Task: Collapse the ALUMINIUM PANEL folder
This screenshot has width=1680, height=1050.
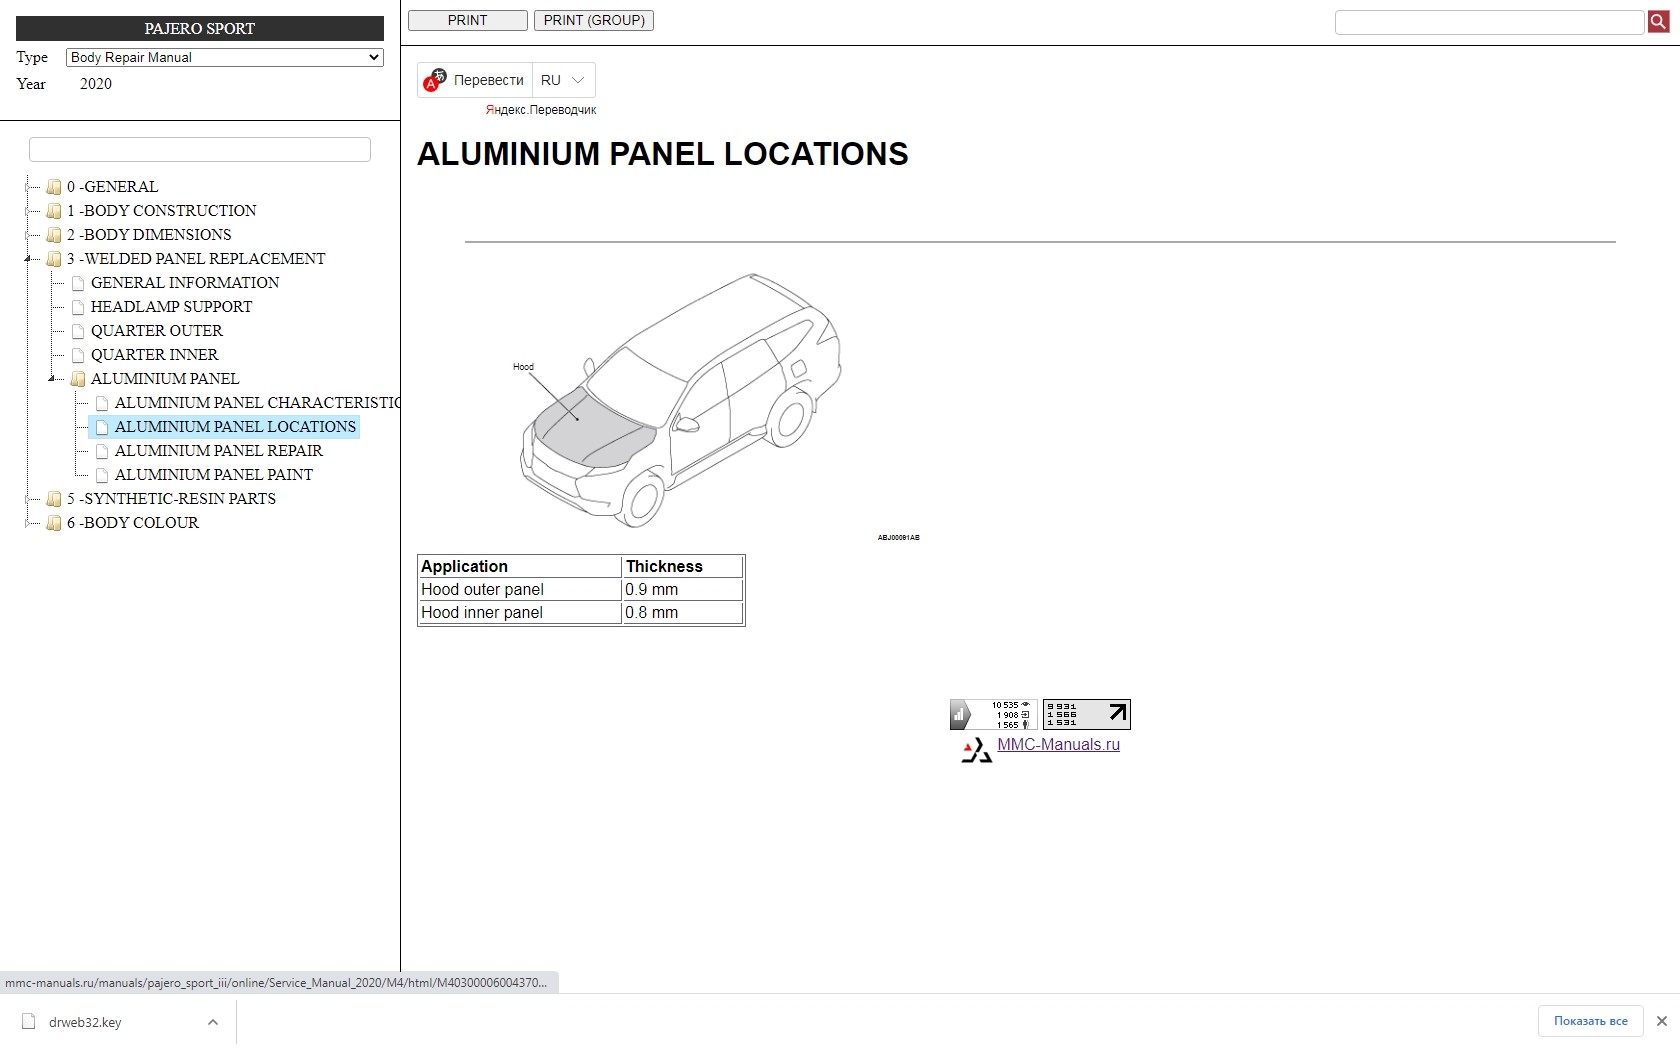Action: click(x=53, y=379)
